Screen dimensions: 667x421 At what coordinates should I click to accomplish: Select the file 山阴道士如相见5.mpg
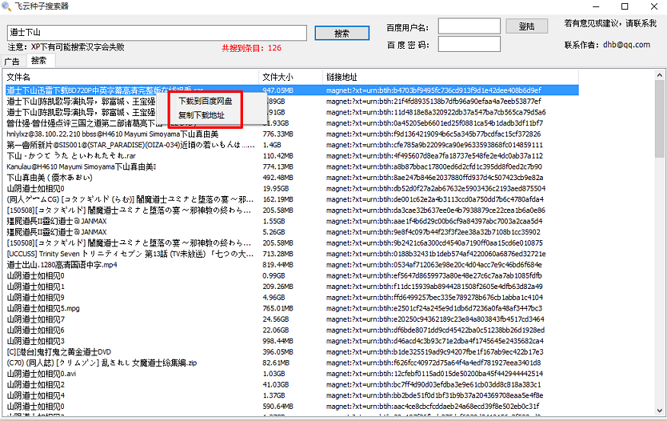coord(43,308)
